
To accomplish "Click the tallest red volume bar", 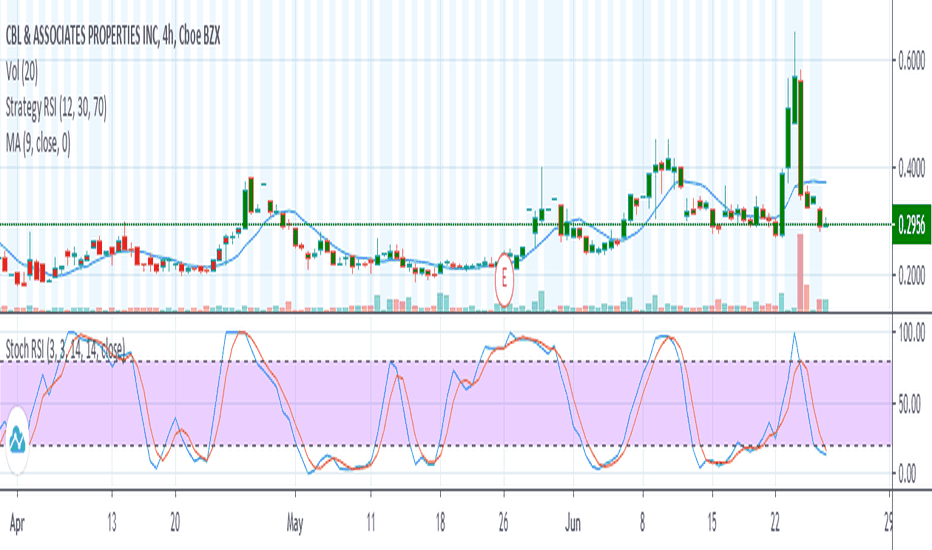I will click(800, 272).
